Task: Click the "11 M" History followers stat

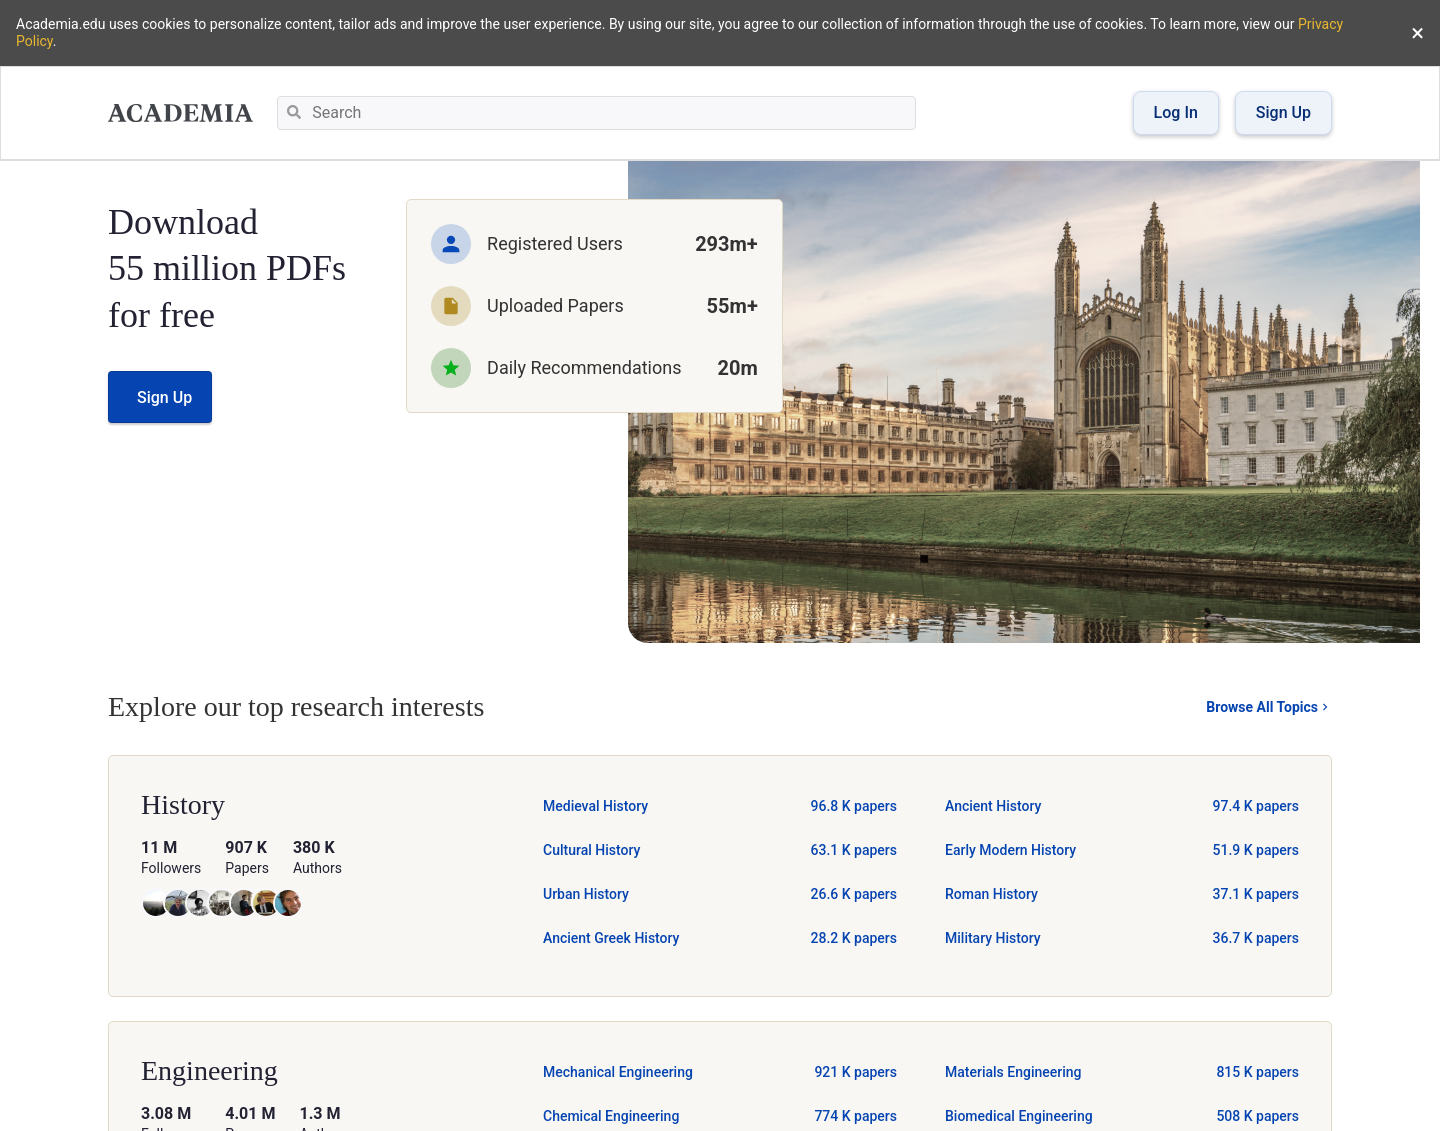Action: point(159,847)
